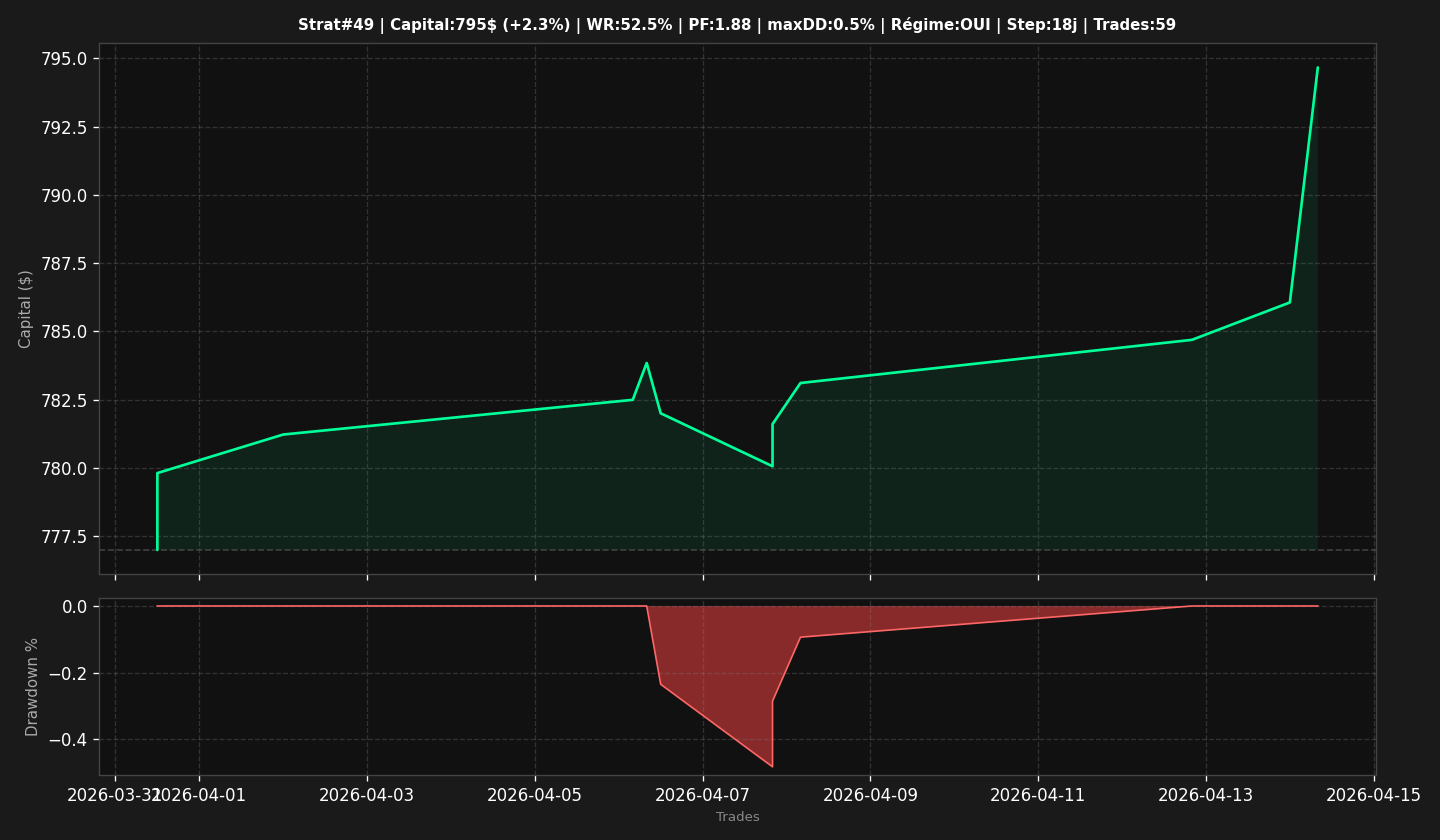Select the "PF:1.88" profit factor text
Screen dimensions: 1440x840
coord(720,25)
